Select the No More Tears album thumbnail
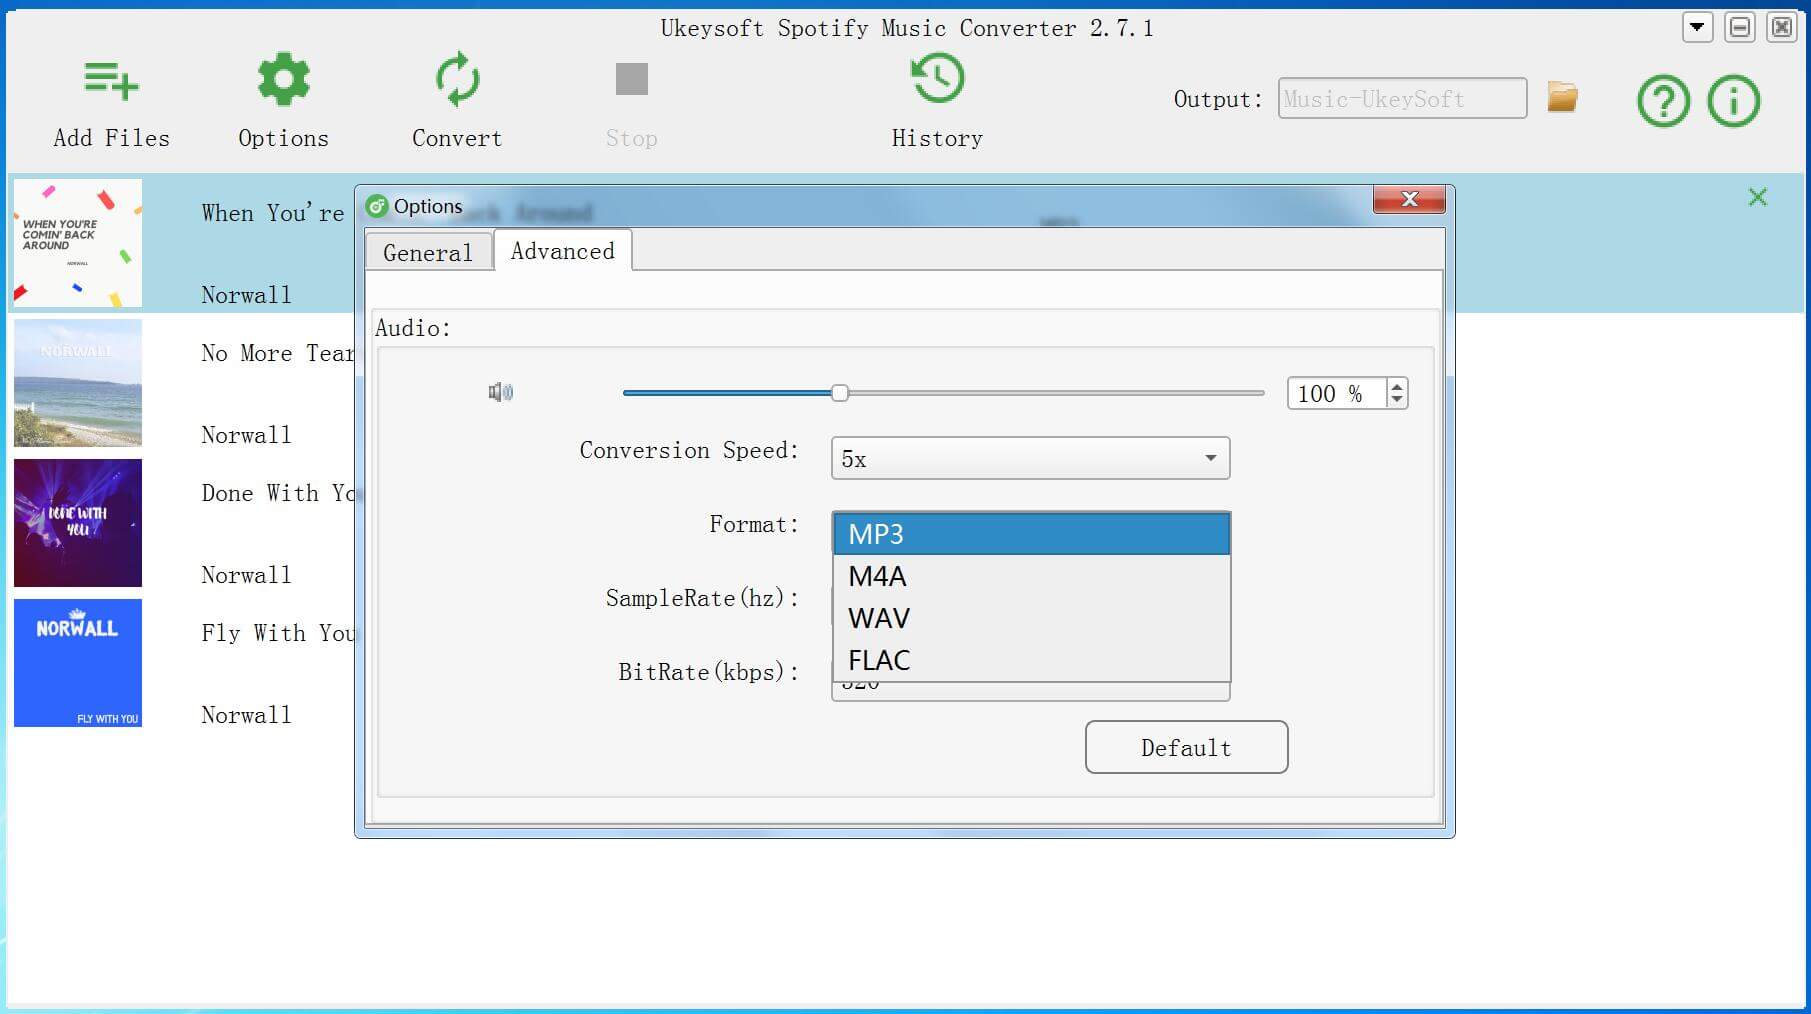Viewport: 1811px width, 1014px height. tap(78, 383)
